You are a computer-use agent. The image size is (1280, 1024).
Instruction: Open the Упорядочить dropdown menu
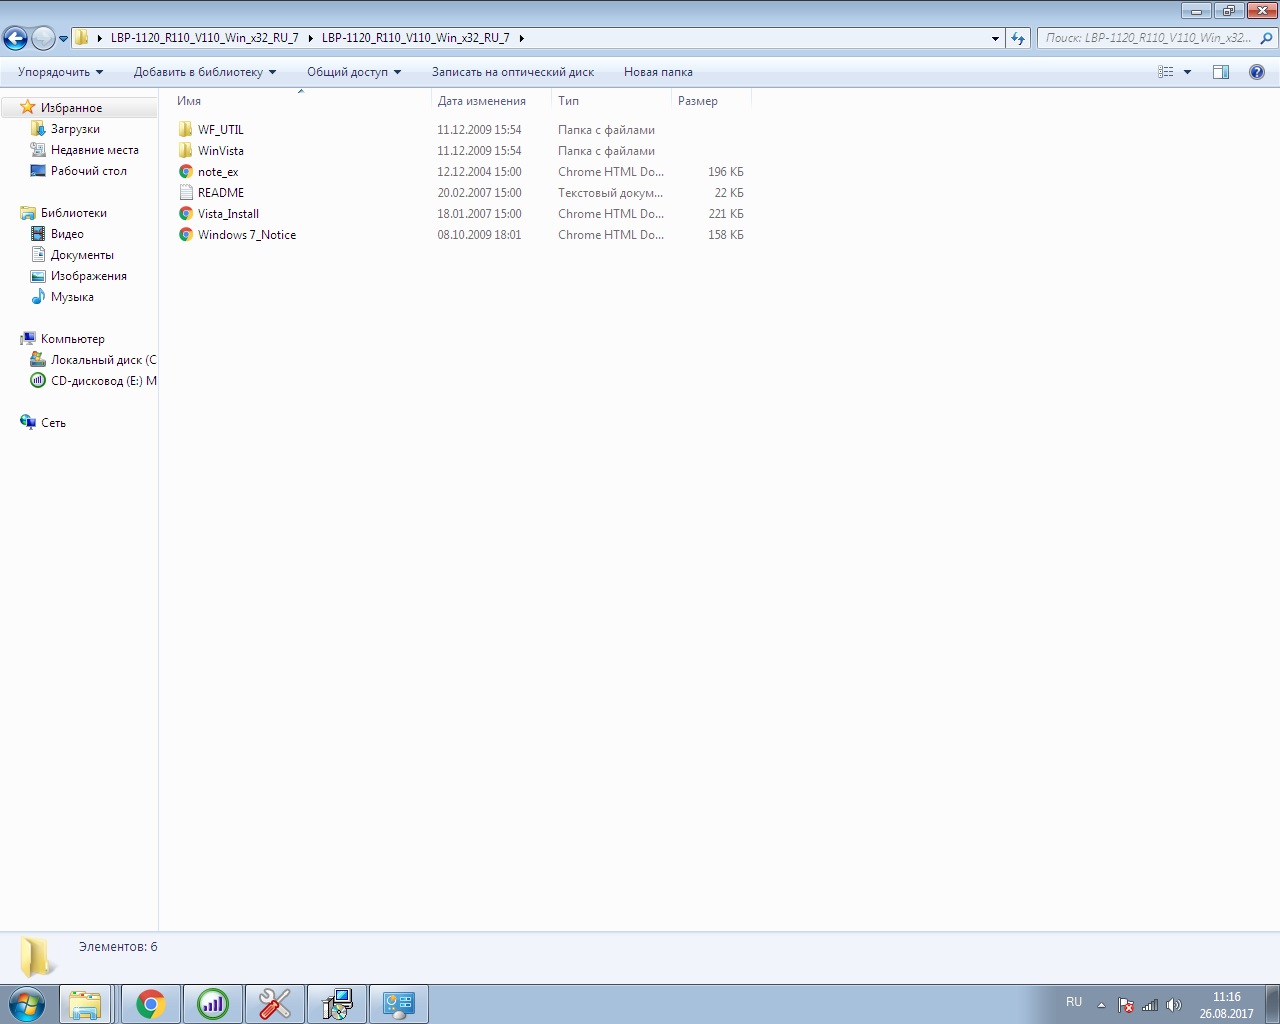(x=60, y=72)
